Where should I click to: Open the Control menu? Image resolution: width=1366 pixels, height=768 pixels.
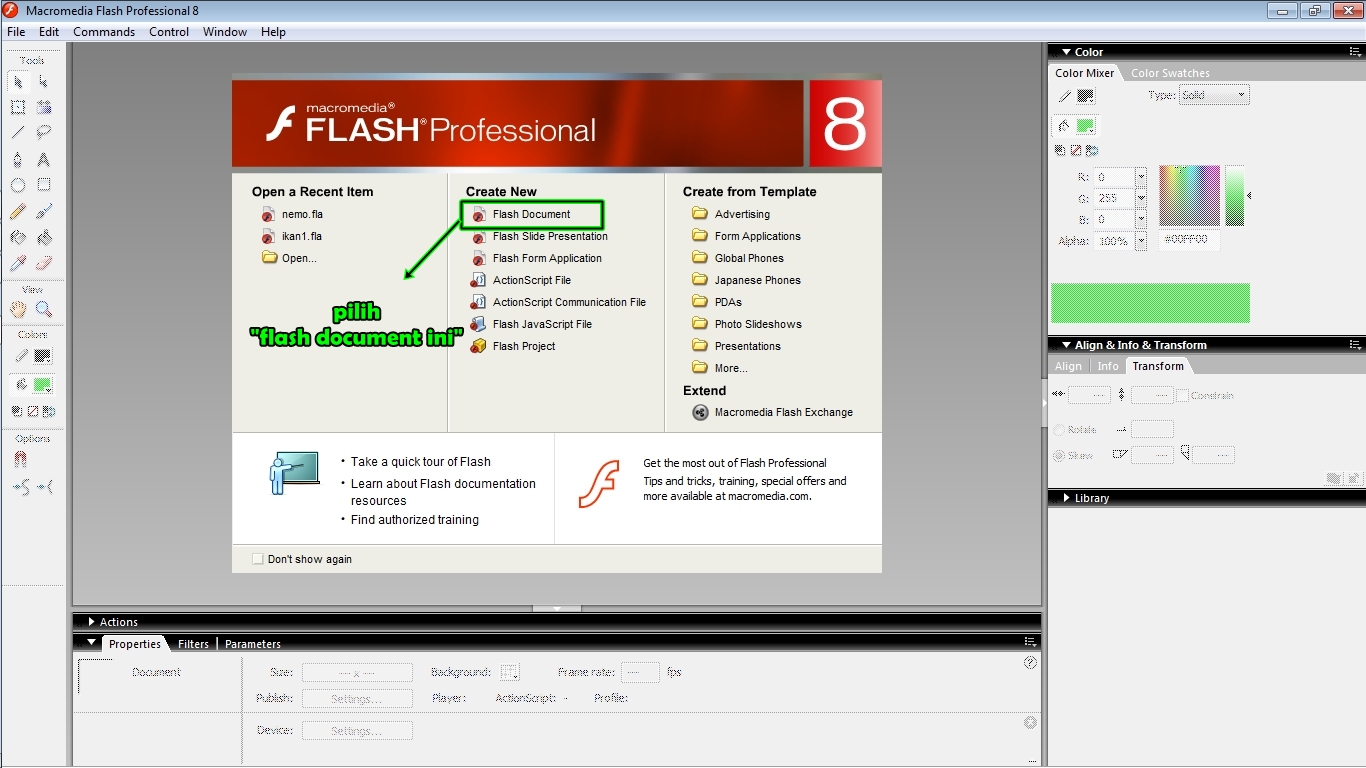169,32
